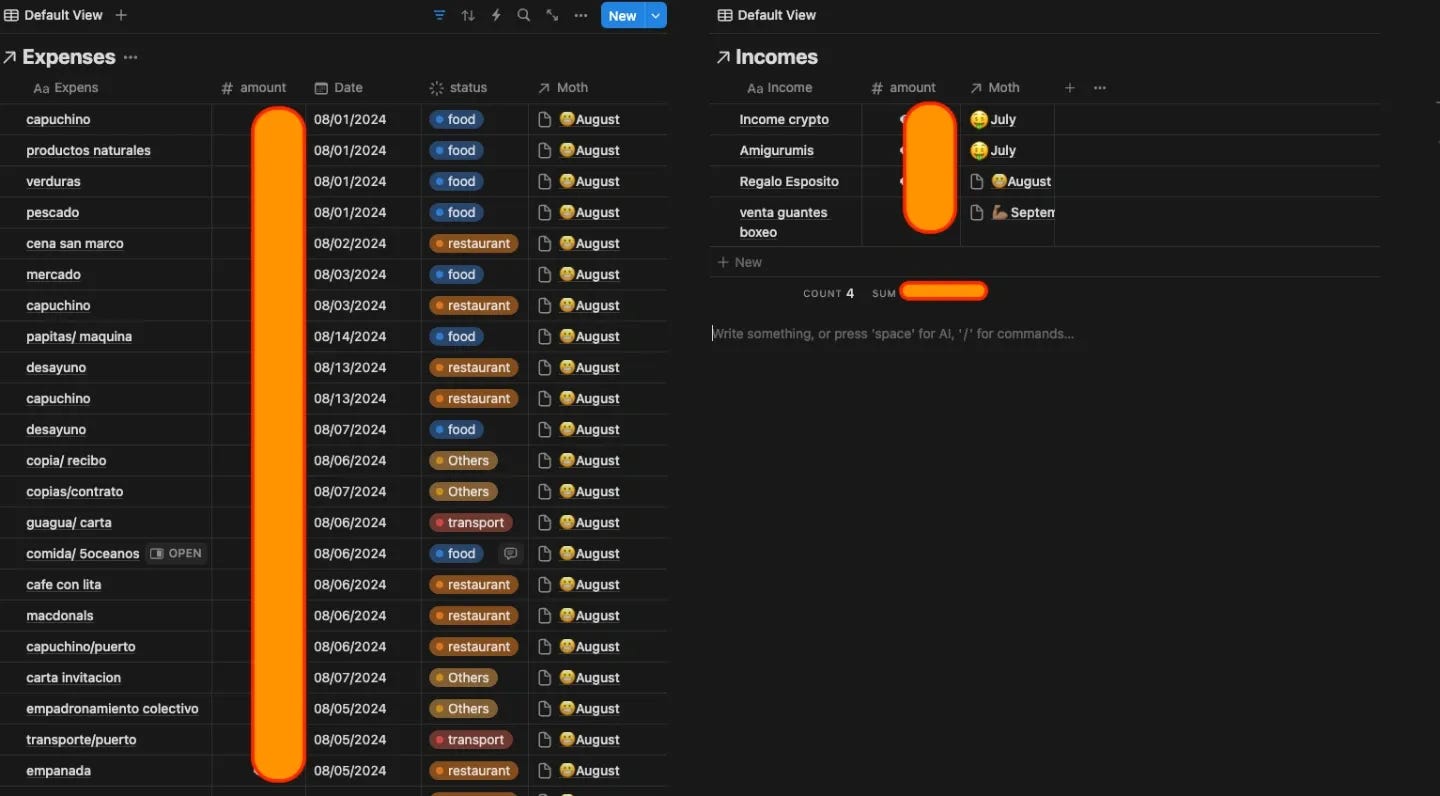Viewport: 1440px width, 796px height.
Task: Open the Incomes Moth column header
Action: (x=995, y=88)
